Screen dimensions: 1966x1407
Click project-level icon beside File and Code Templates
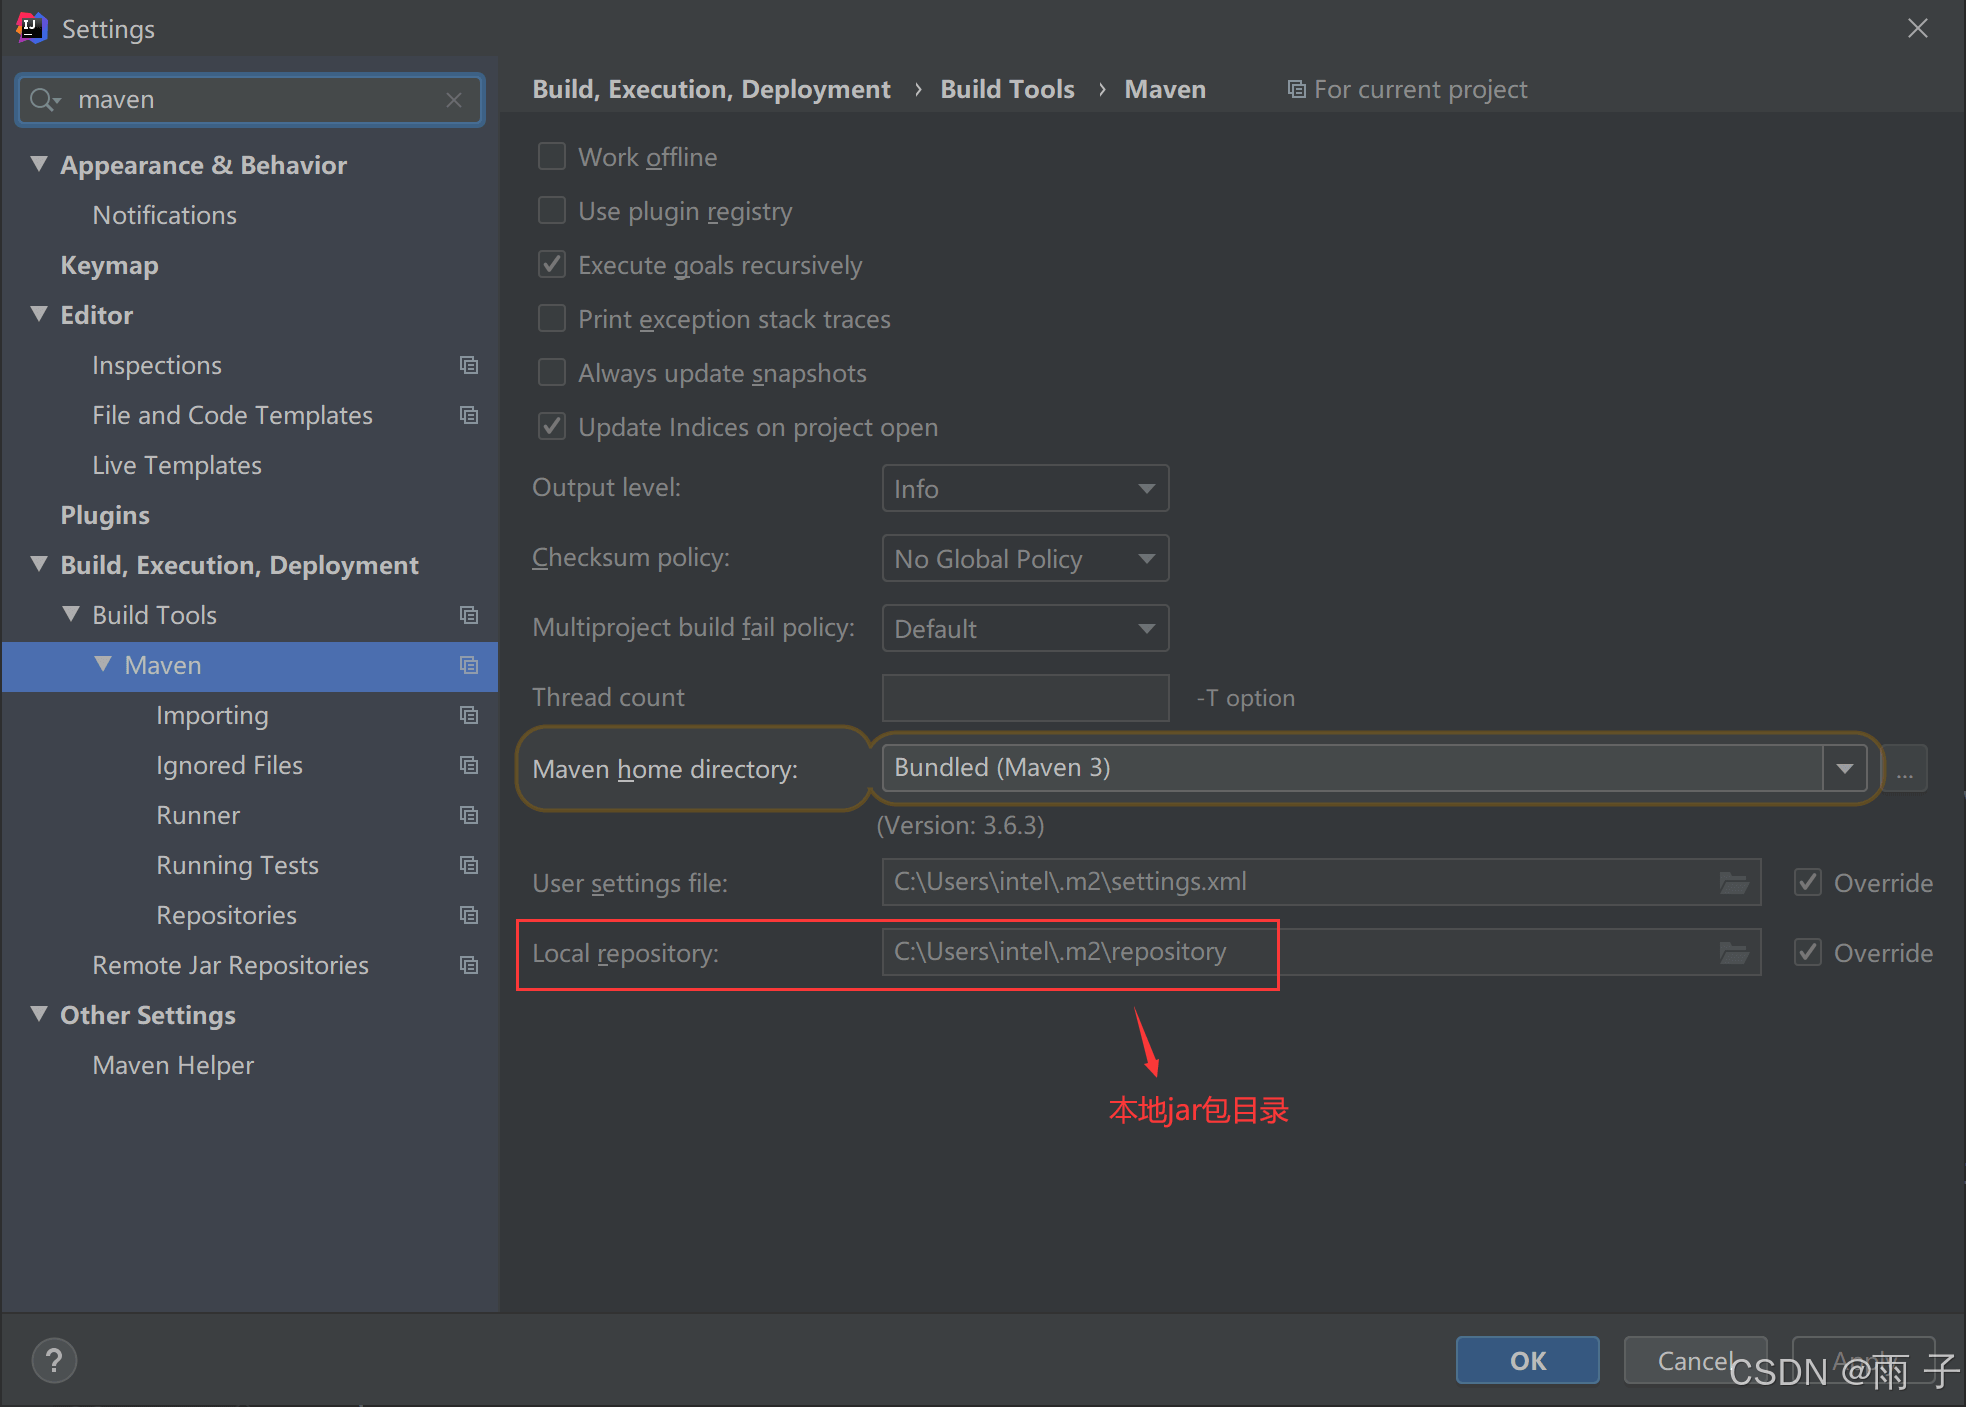tap(469, 415)
